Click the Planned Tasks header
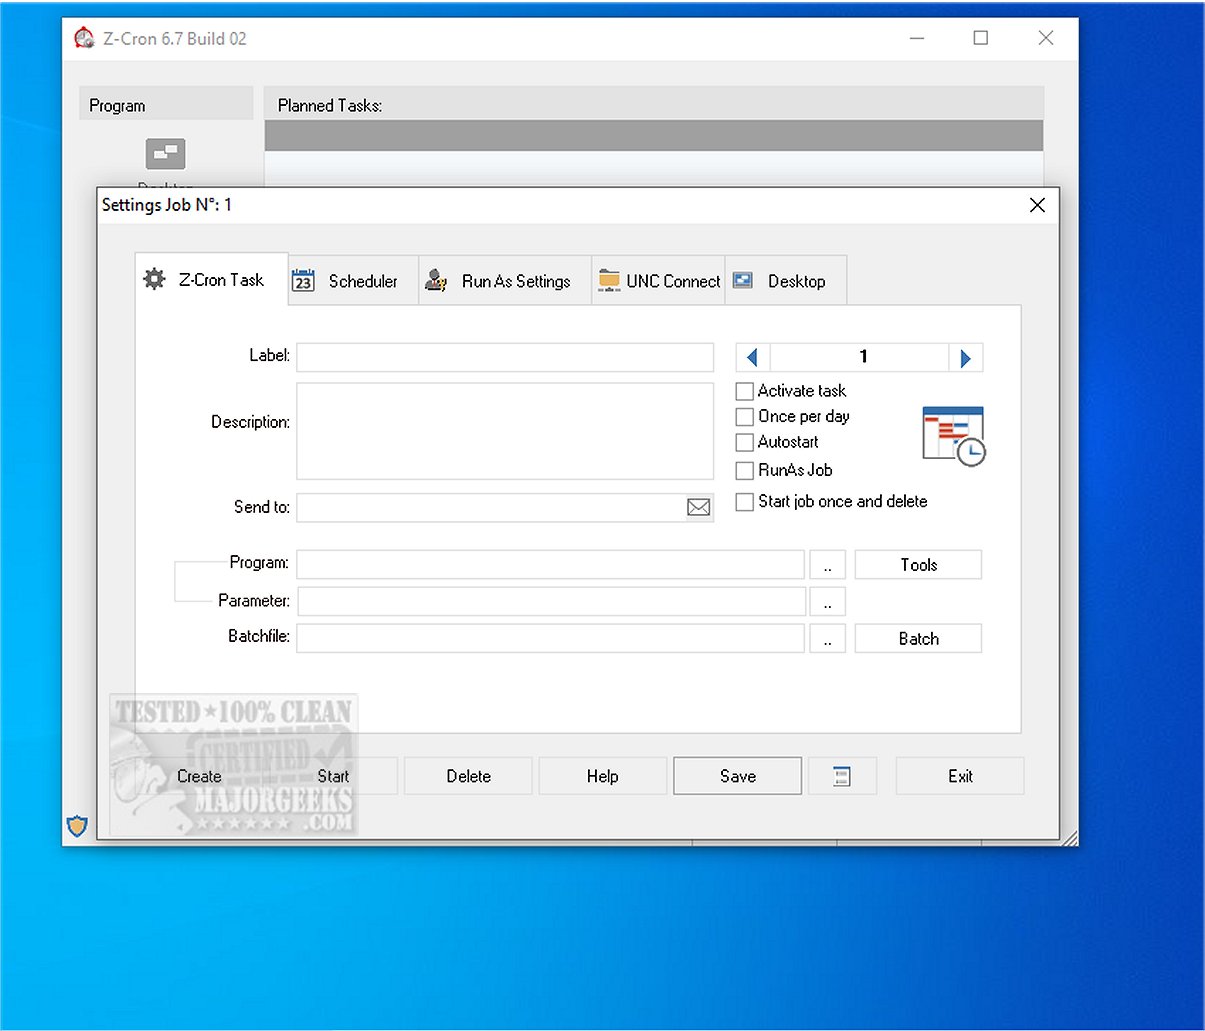 (654, 105)
